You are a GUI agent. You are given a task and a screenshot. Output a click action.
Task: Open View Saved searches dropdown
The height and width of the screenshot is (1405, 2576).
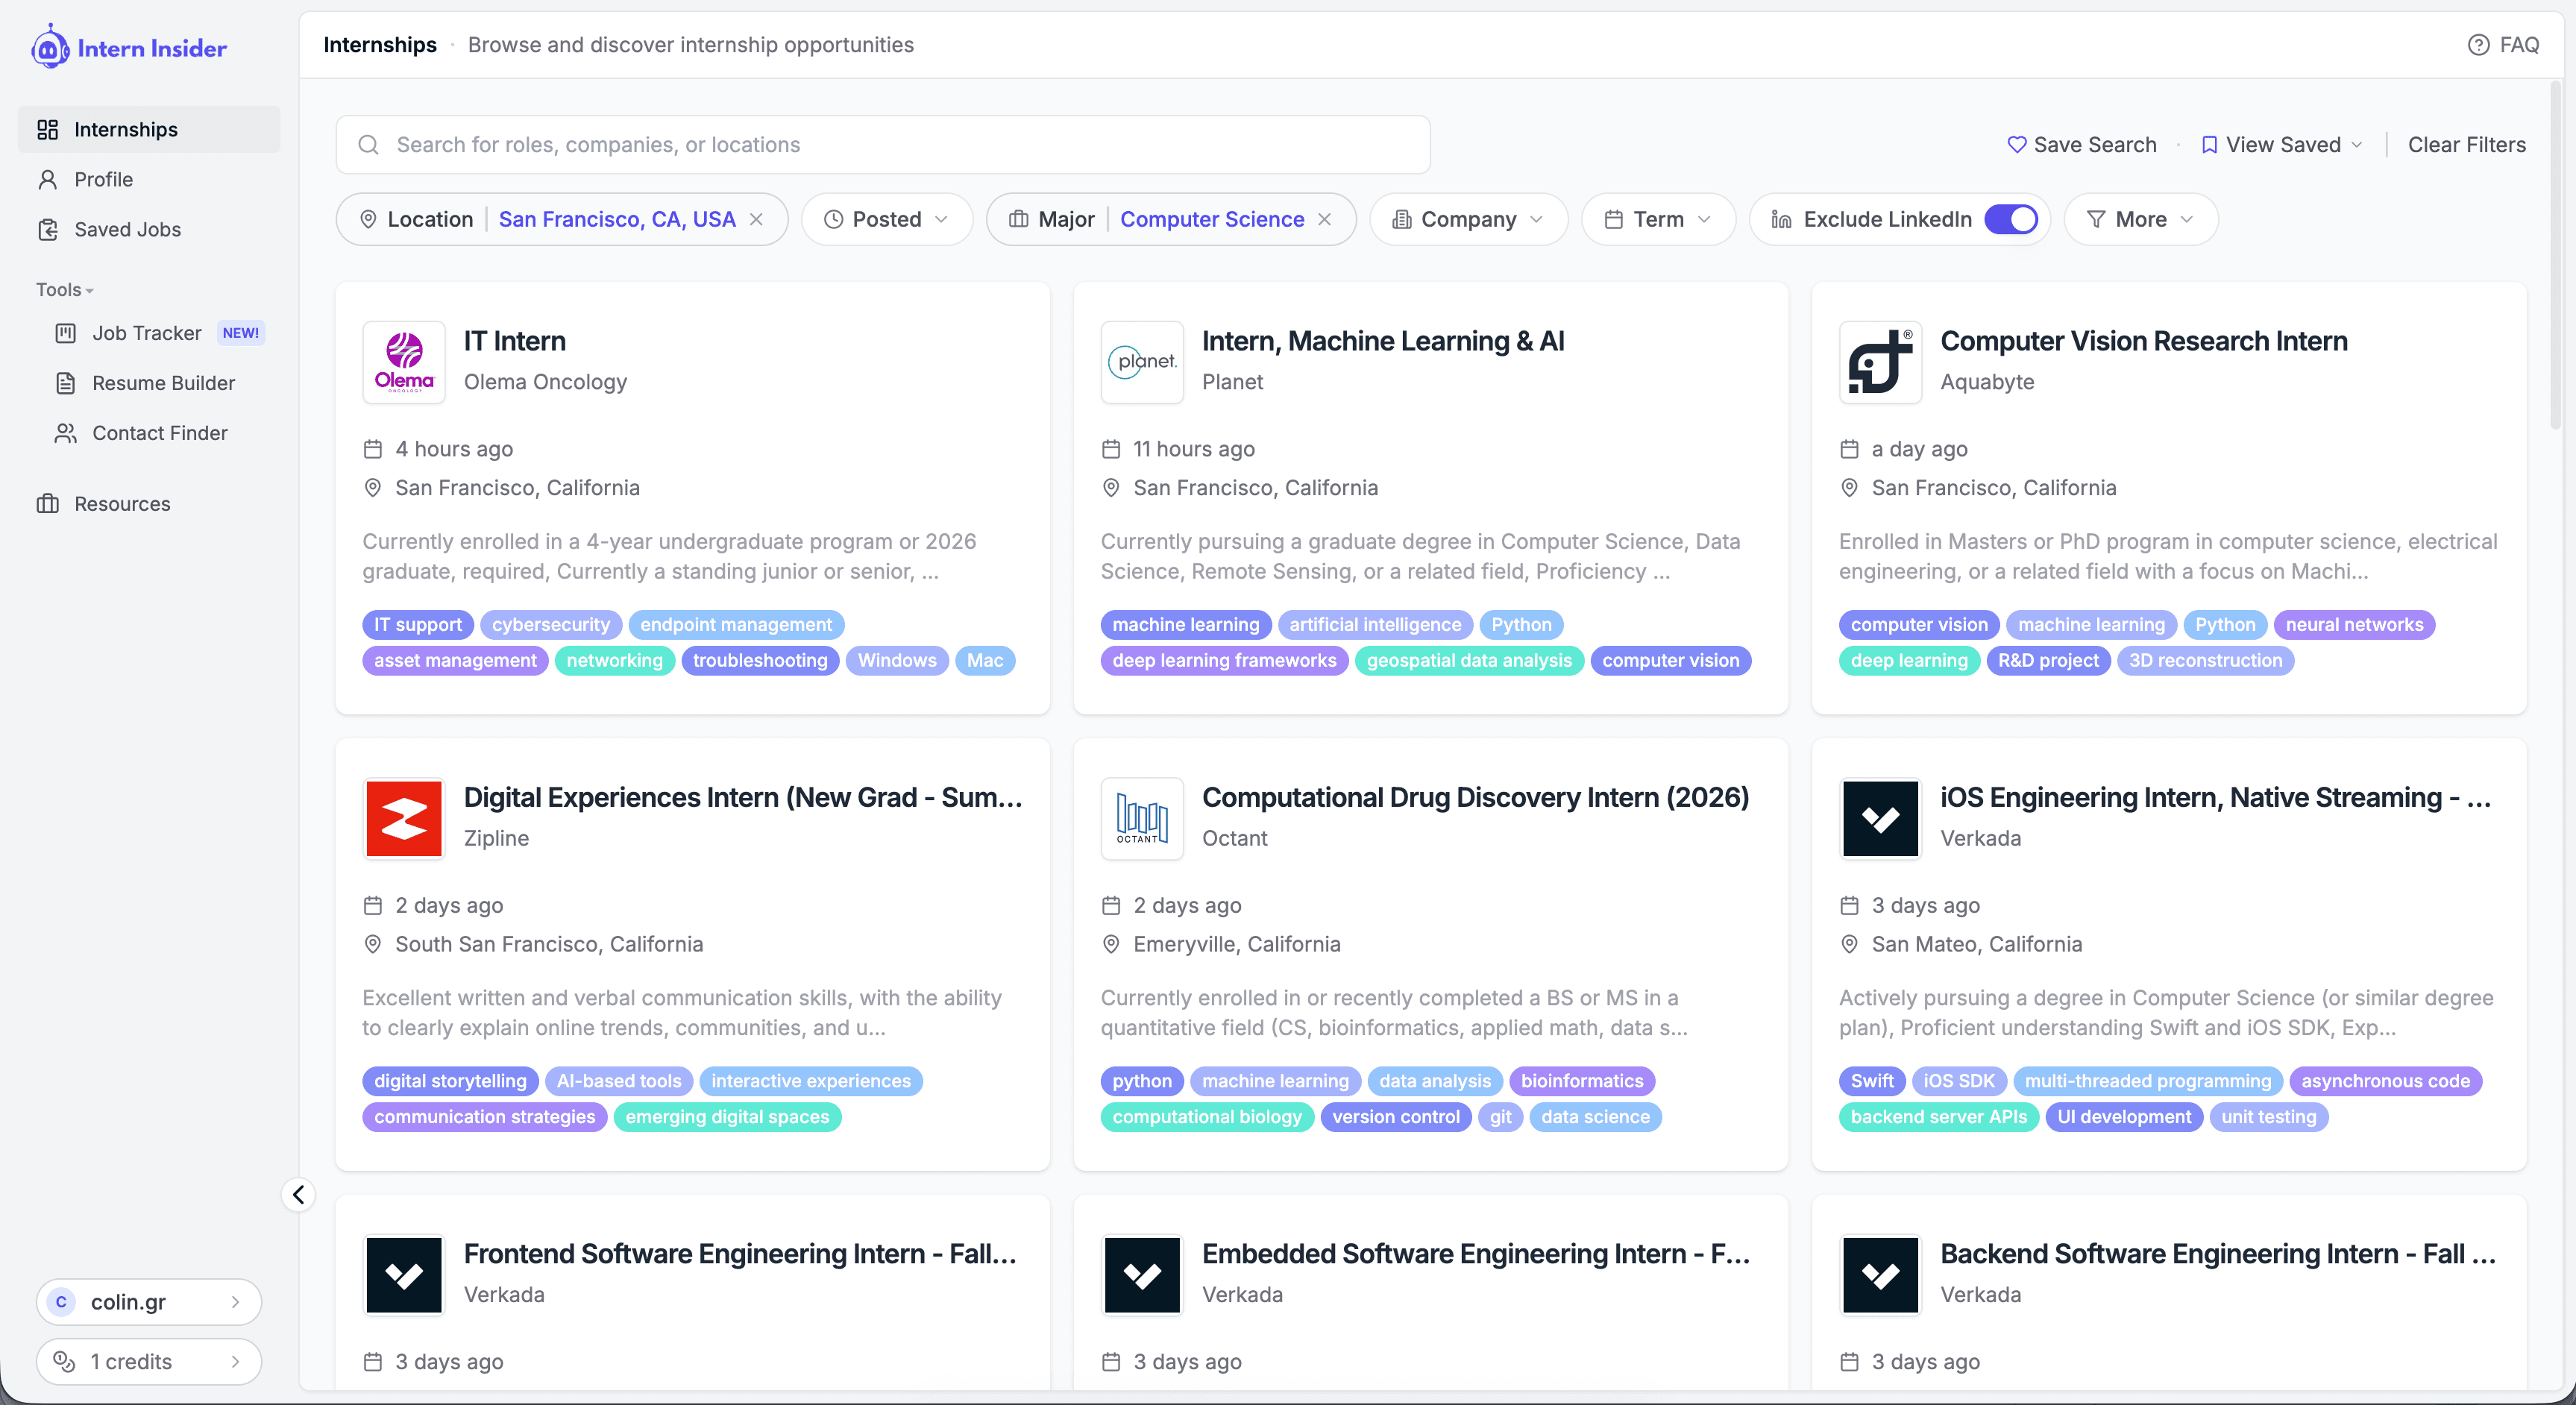2283,145
